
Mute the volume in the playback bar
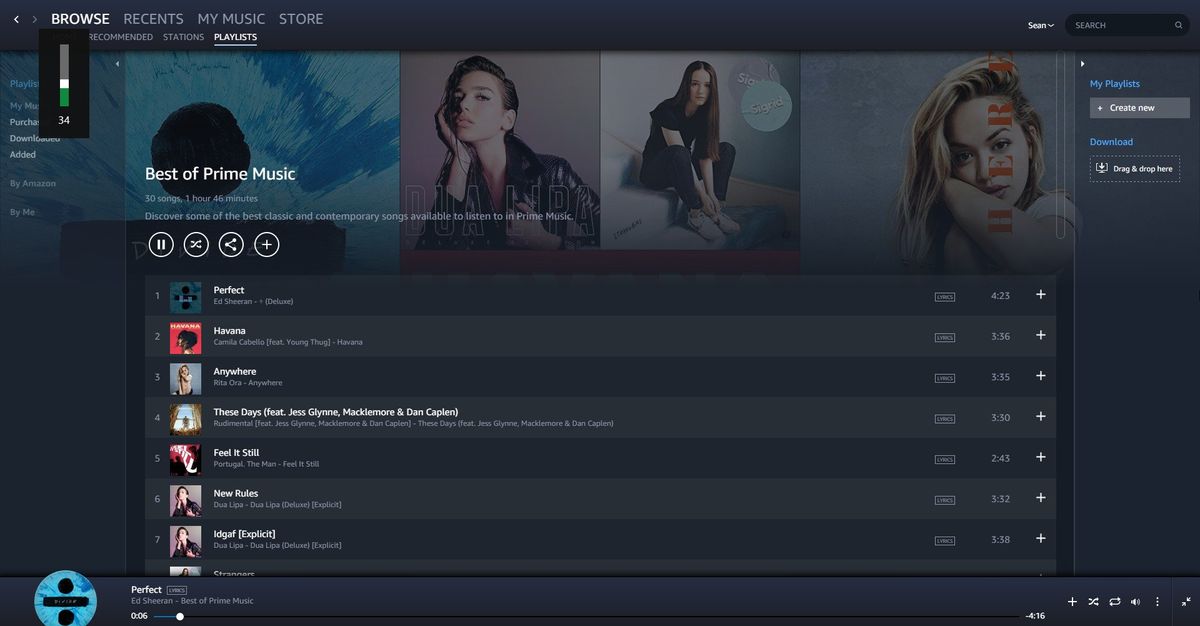click(1135, 601)
